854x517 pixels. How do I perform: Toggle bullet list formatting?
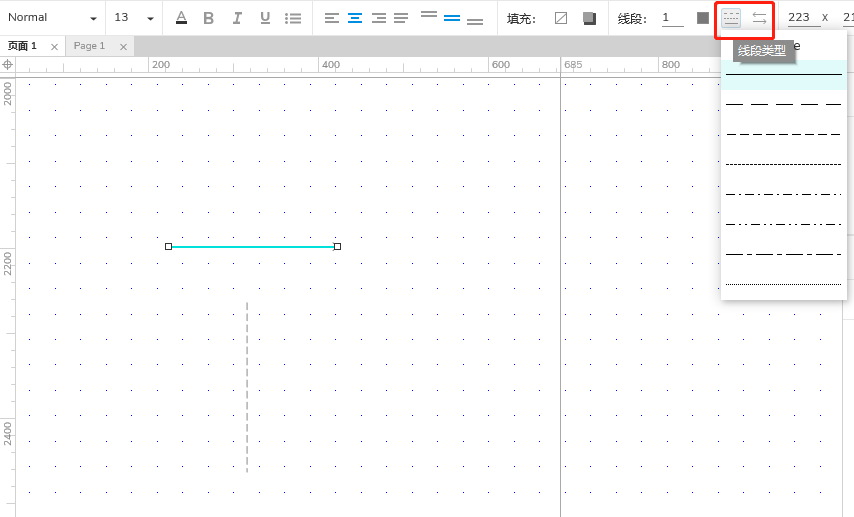(x=293, y=19)
